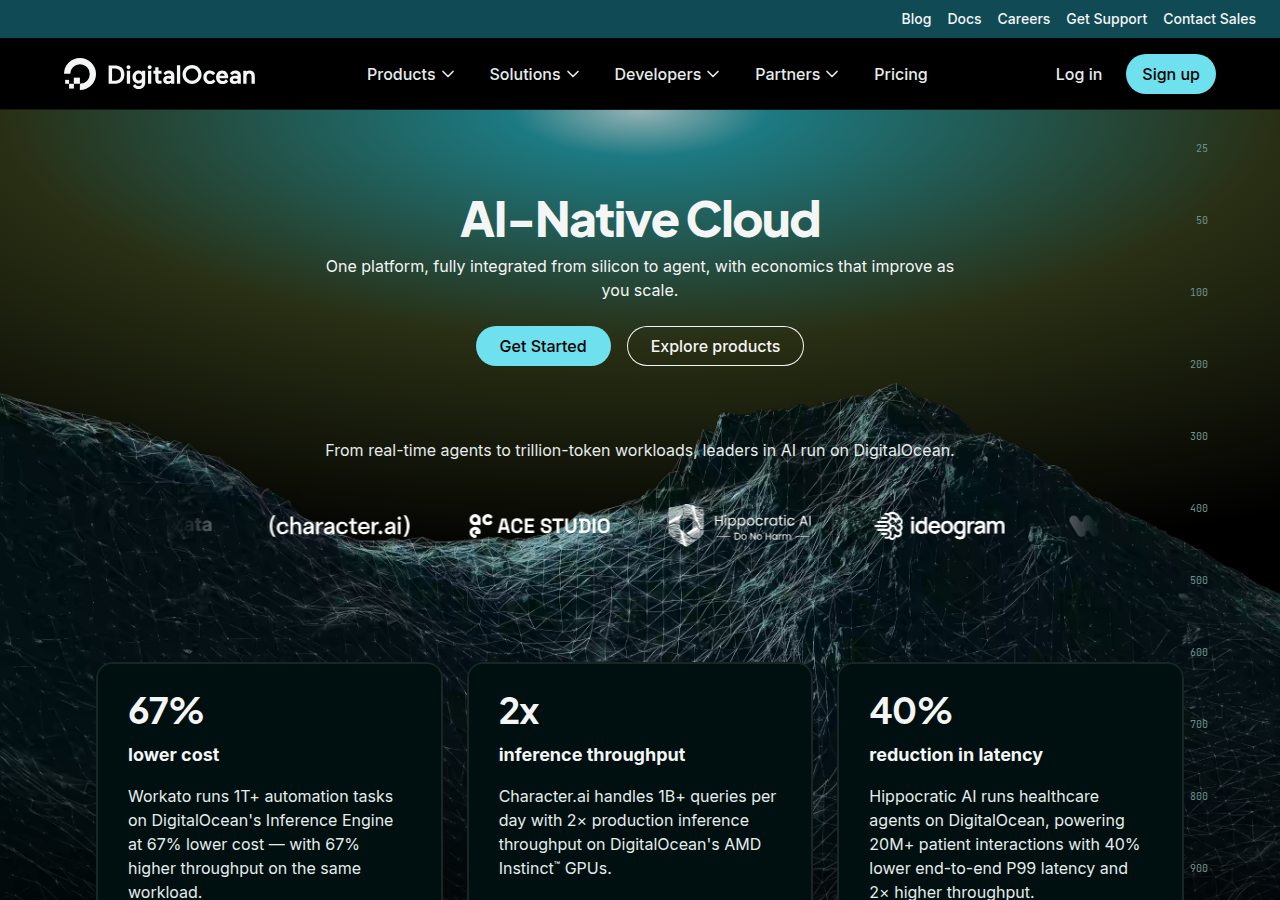The width and height of the screenshot is (1280, 900).
Task: Open the Careers link
Action: click(x=1024, y=19)
